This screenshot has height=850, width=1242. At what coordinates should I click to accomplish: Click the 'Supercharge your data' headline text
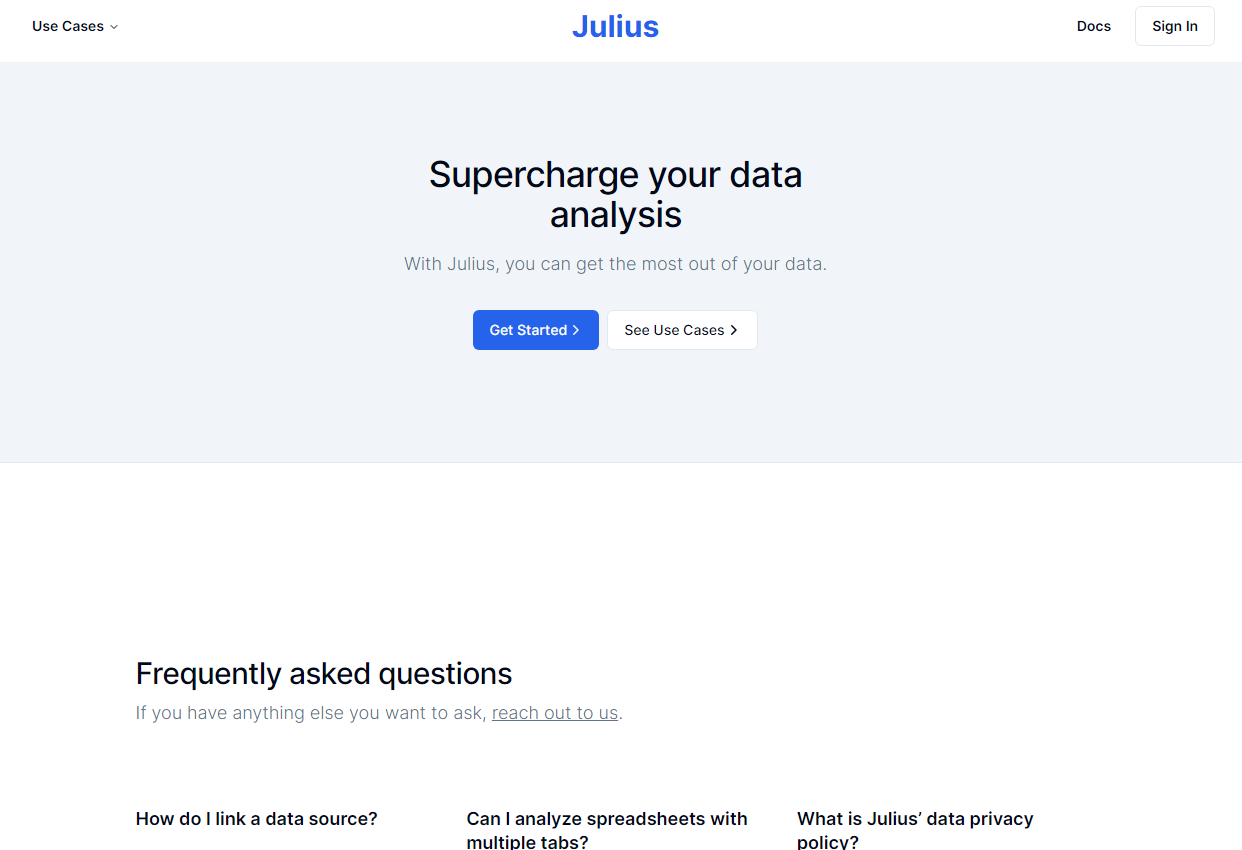[615, 175]
